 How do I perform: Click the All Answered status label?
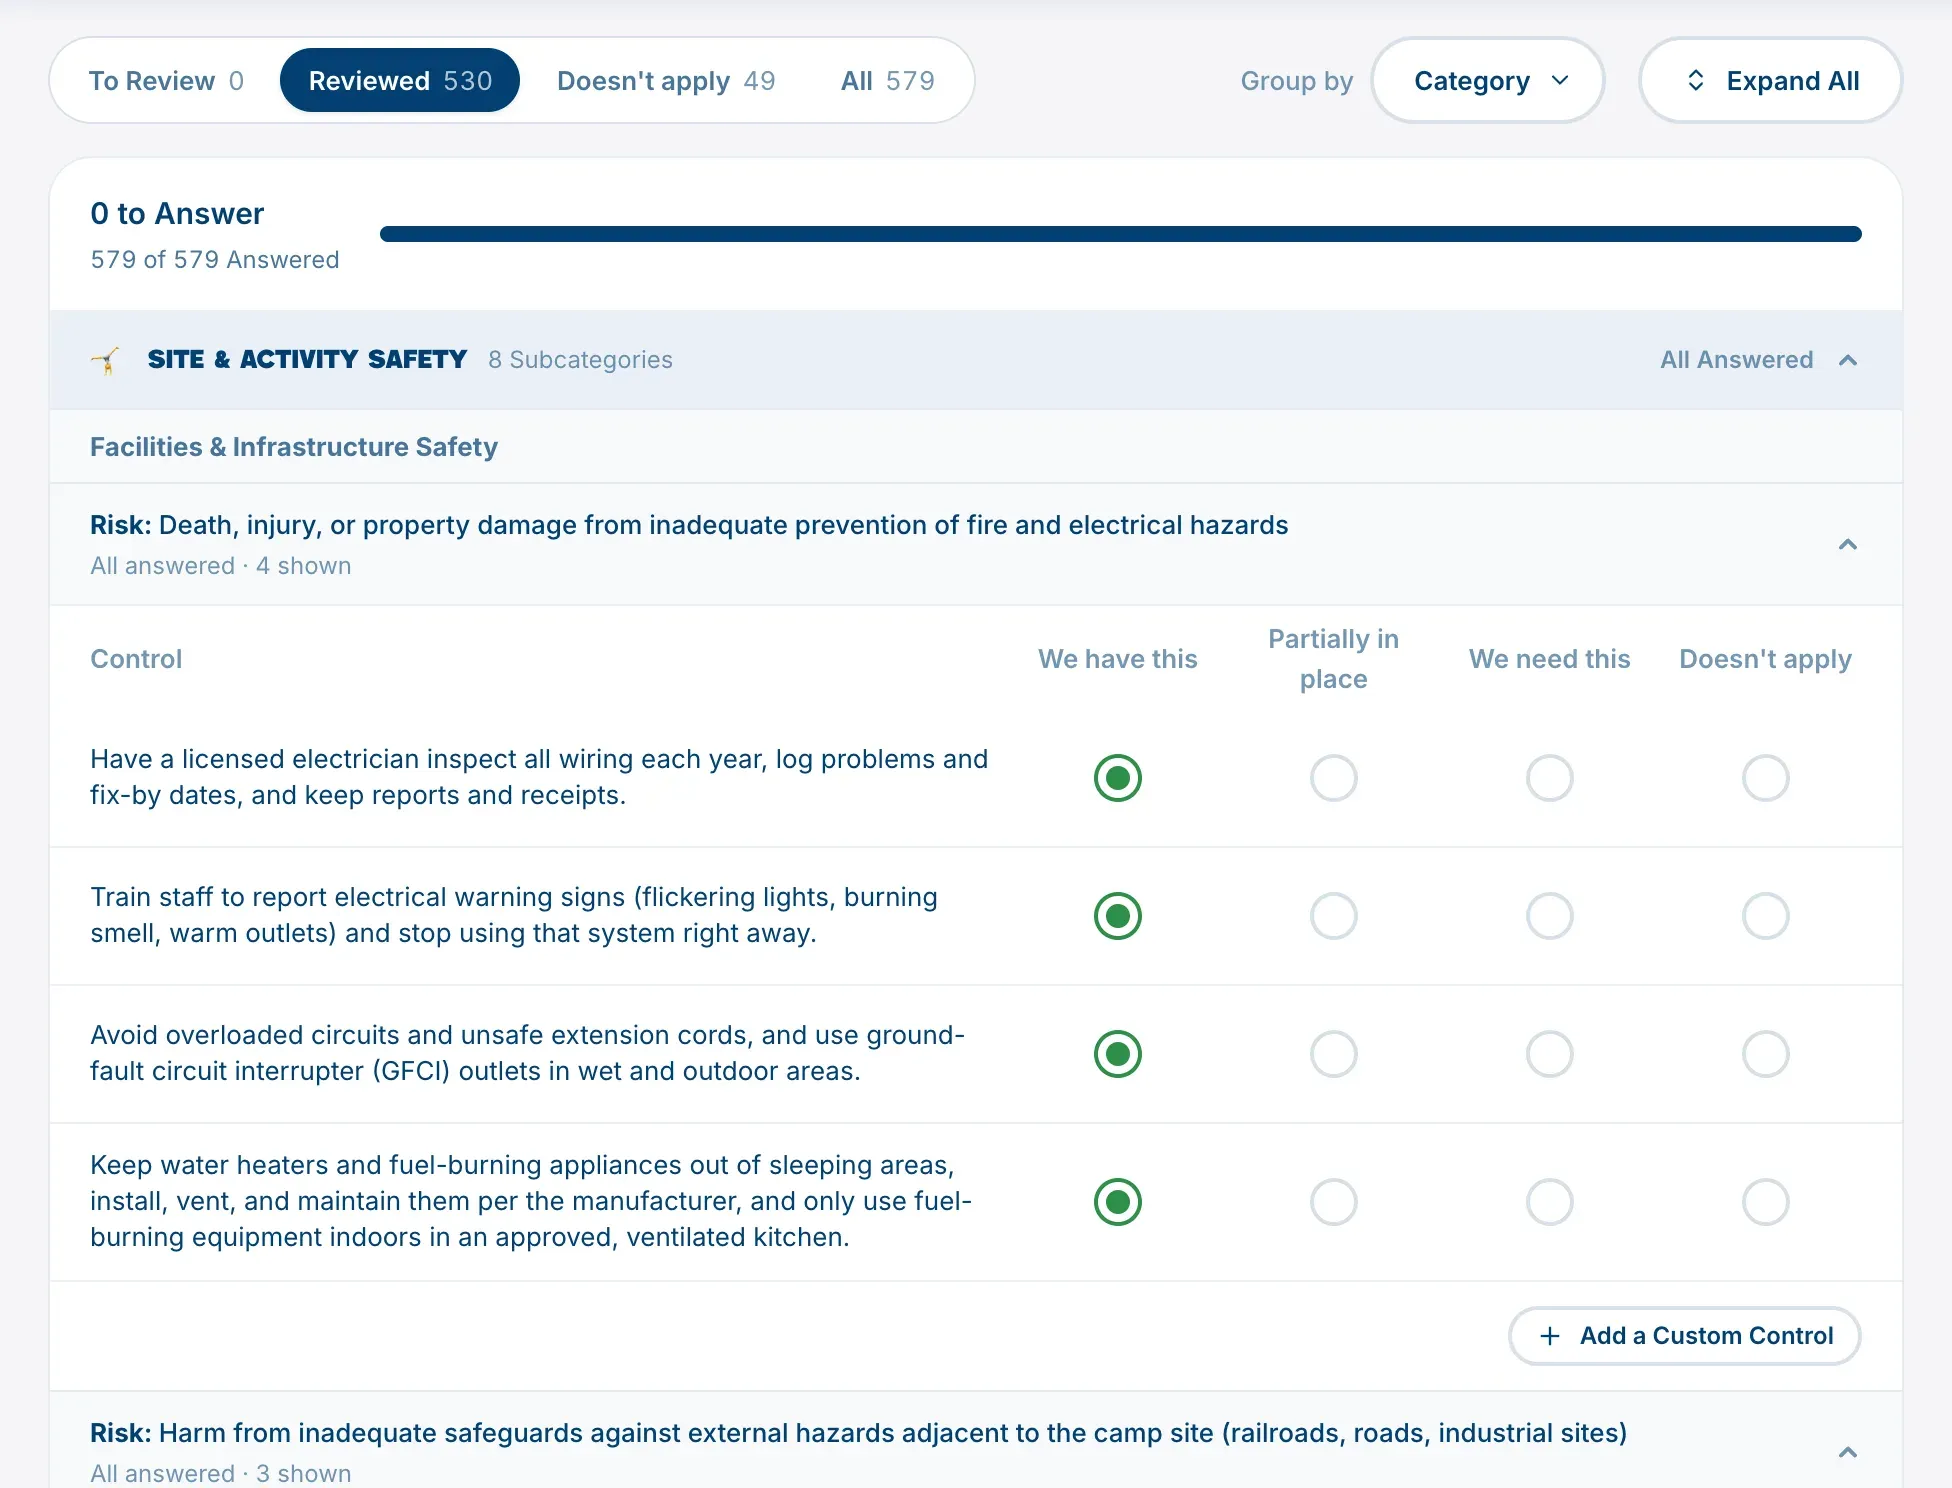pyautogui.click(x=1737, y=360)
